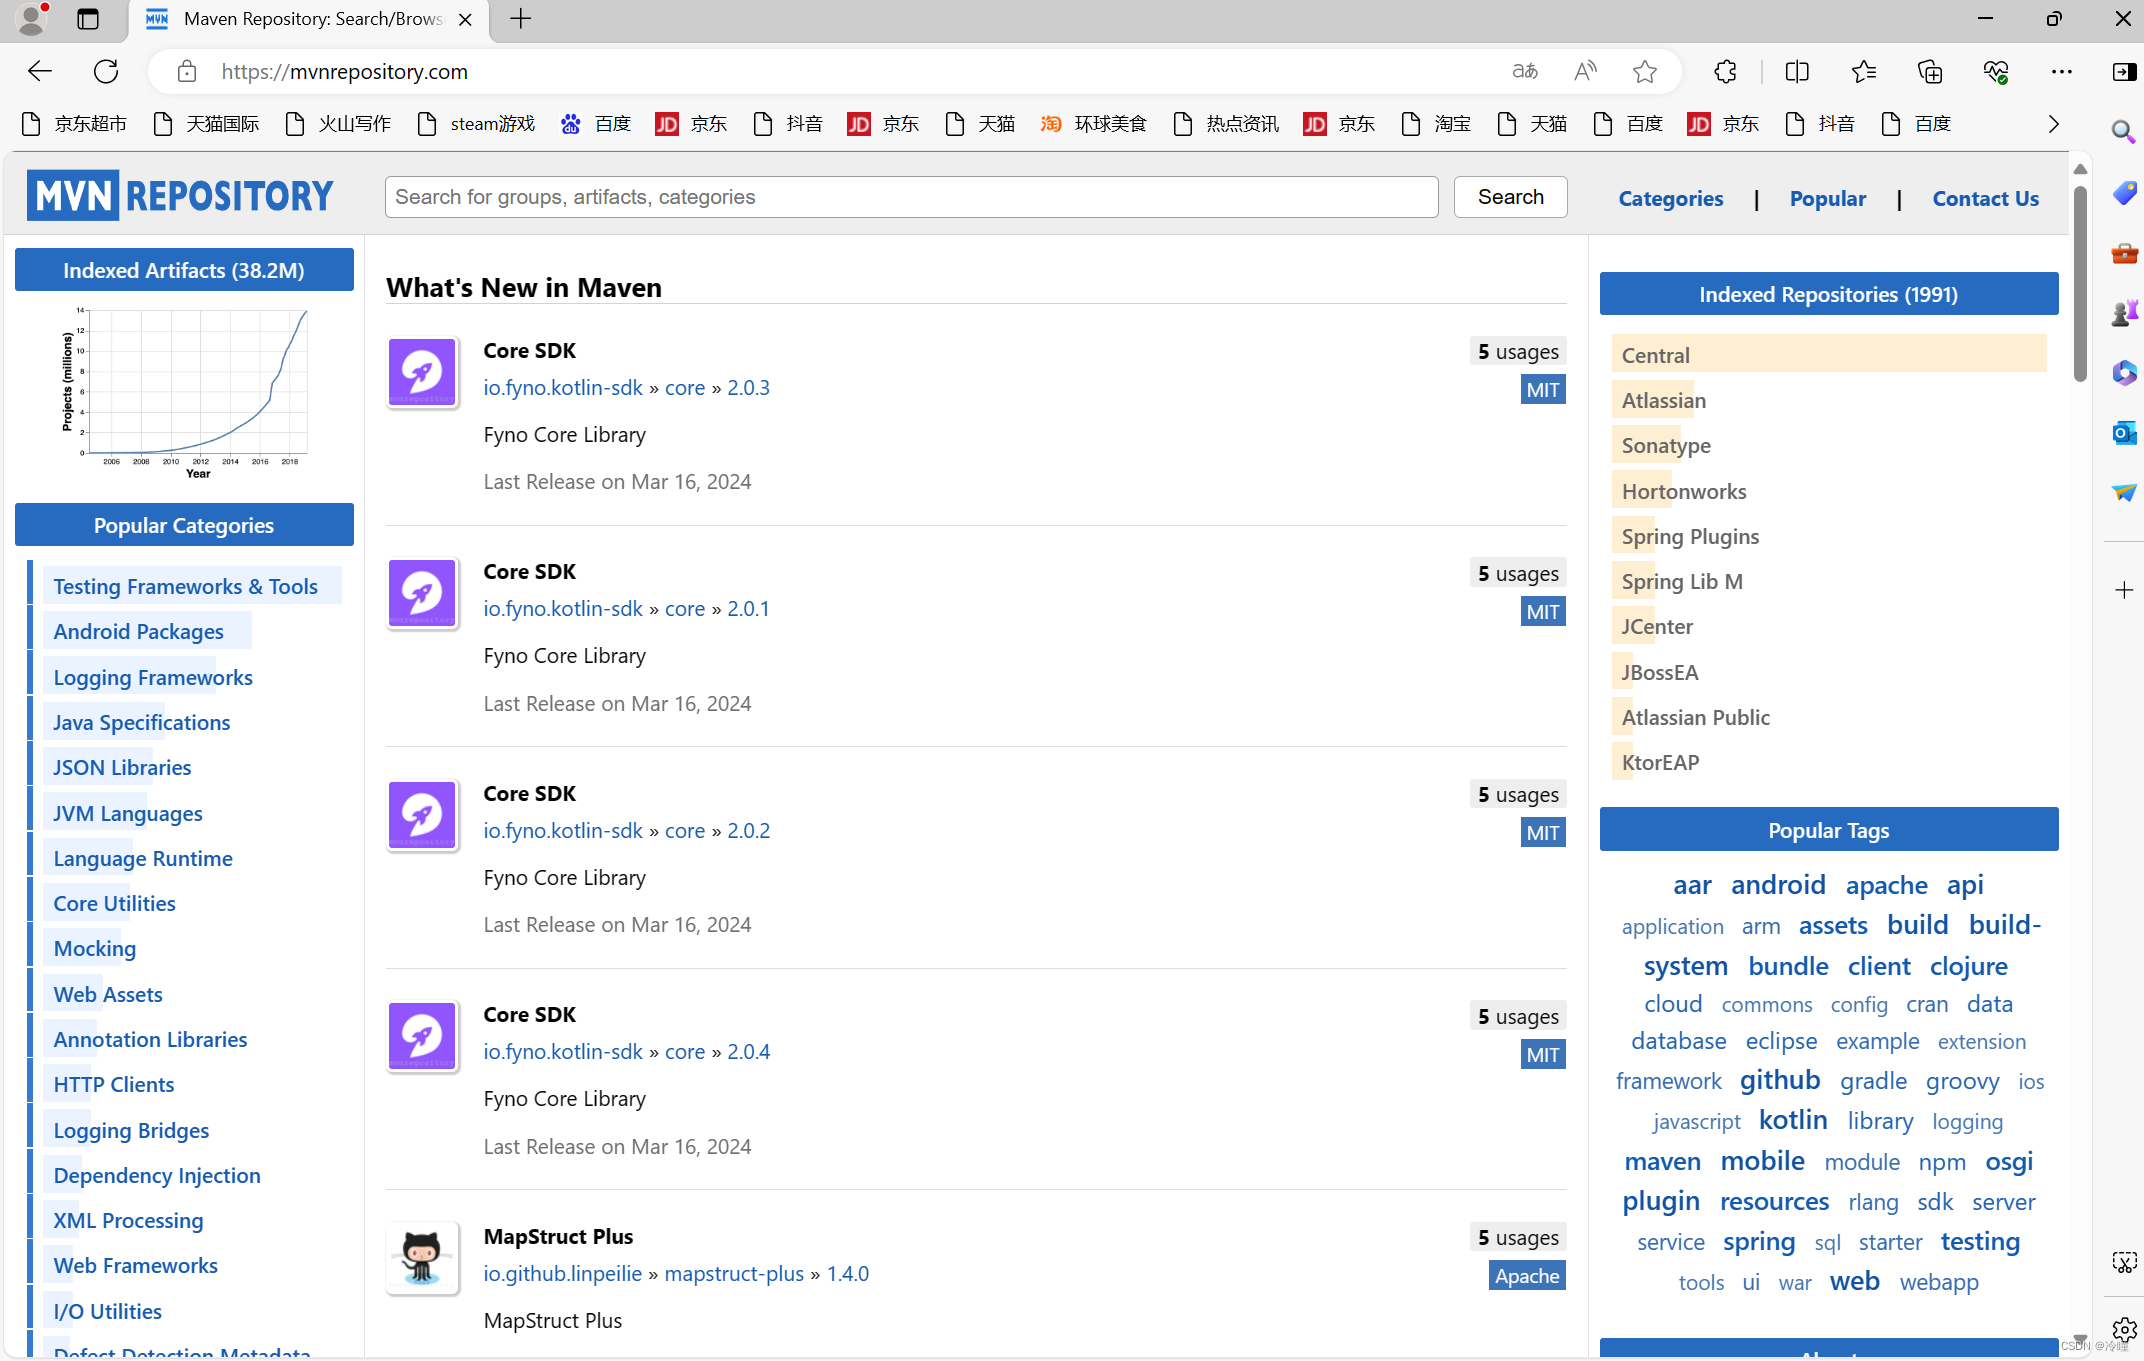
Task: Open browser essentials heart icon
Action: [x=1996, y=71]
